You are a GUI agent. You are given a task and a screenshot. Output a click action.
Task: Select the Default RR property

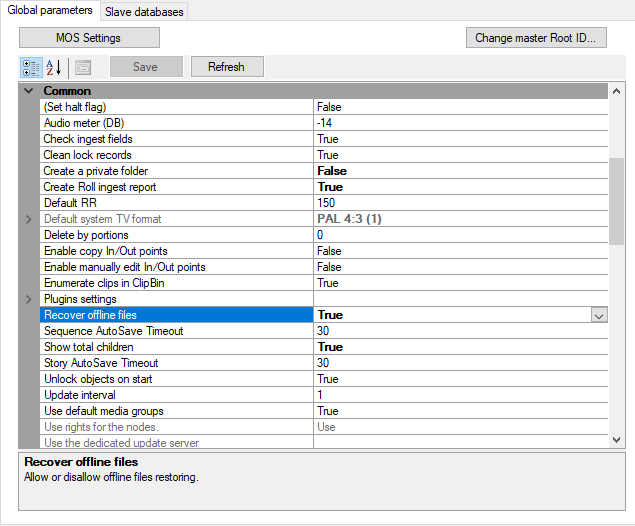click(177, 203)
